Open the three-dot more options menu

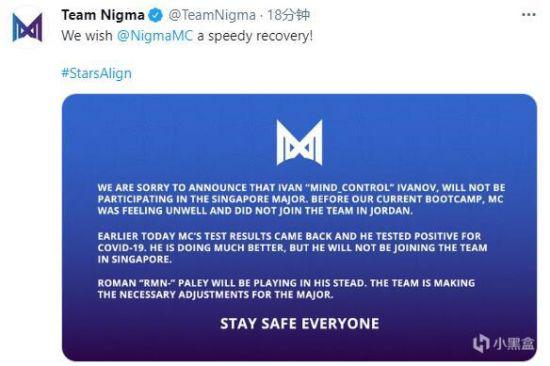coord(529,15)
